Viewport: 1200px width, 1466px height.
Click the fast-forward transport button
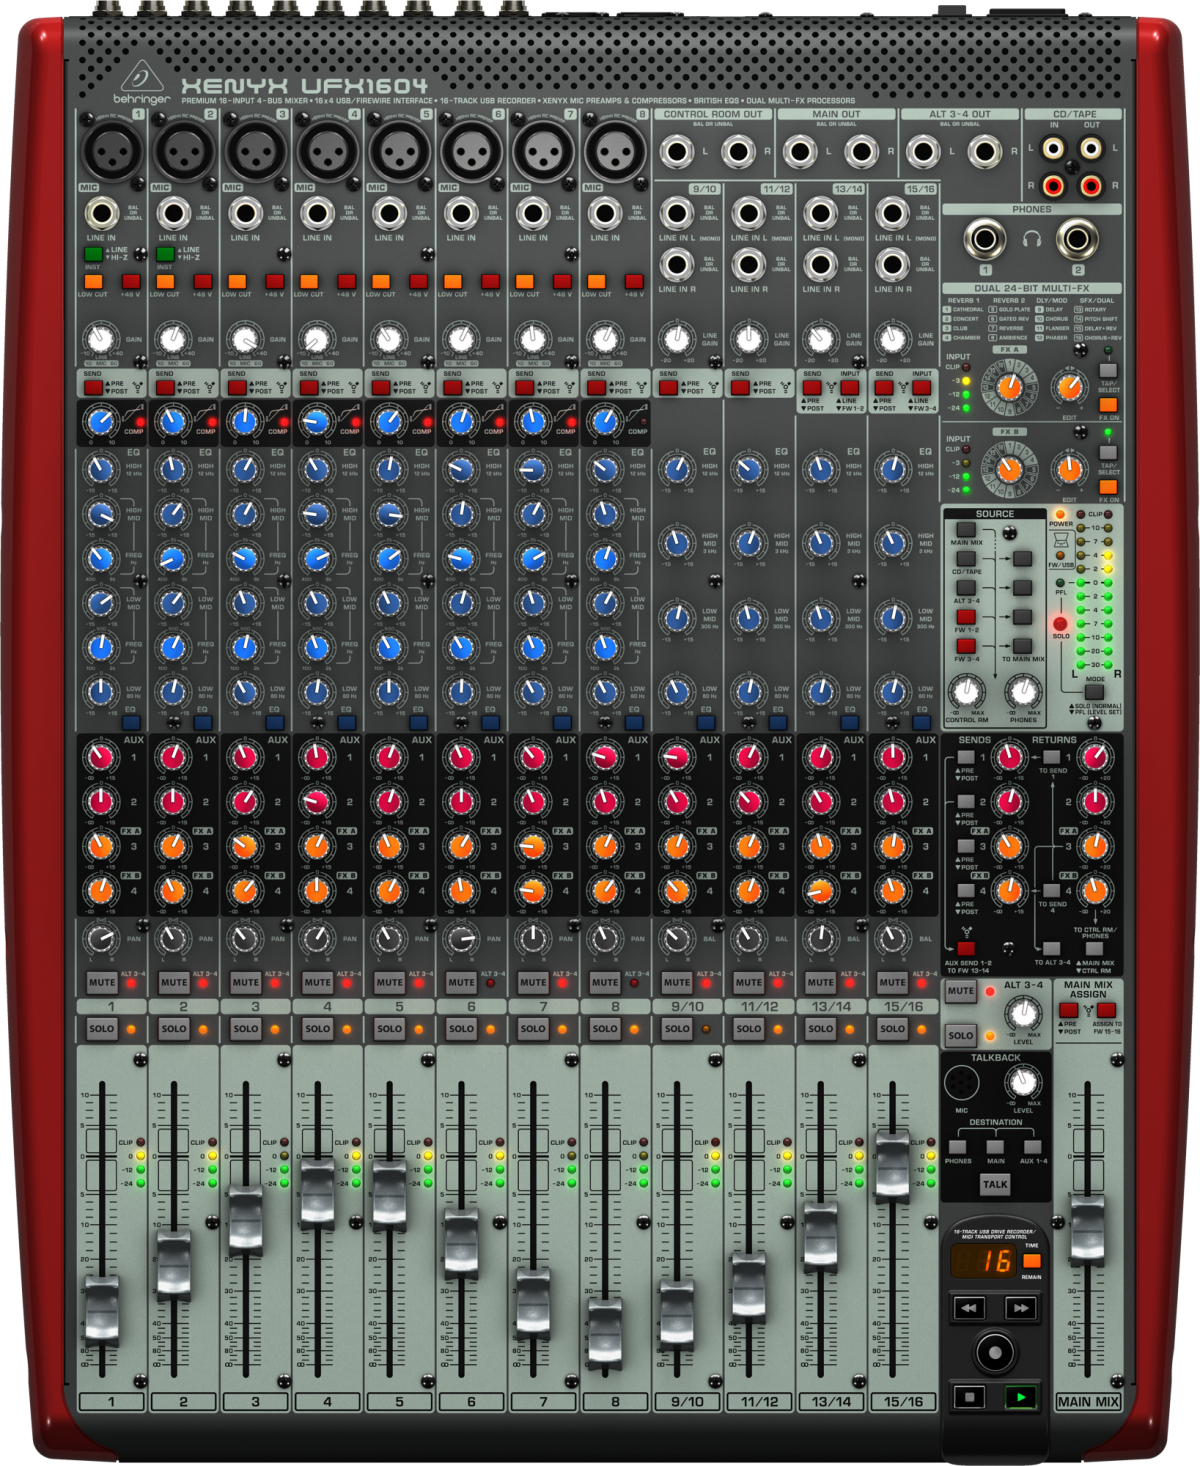(x=1020, y=1307)
